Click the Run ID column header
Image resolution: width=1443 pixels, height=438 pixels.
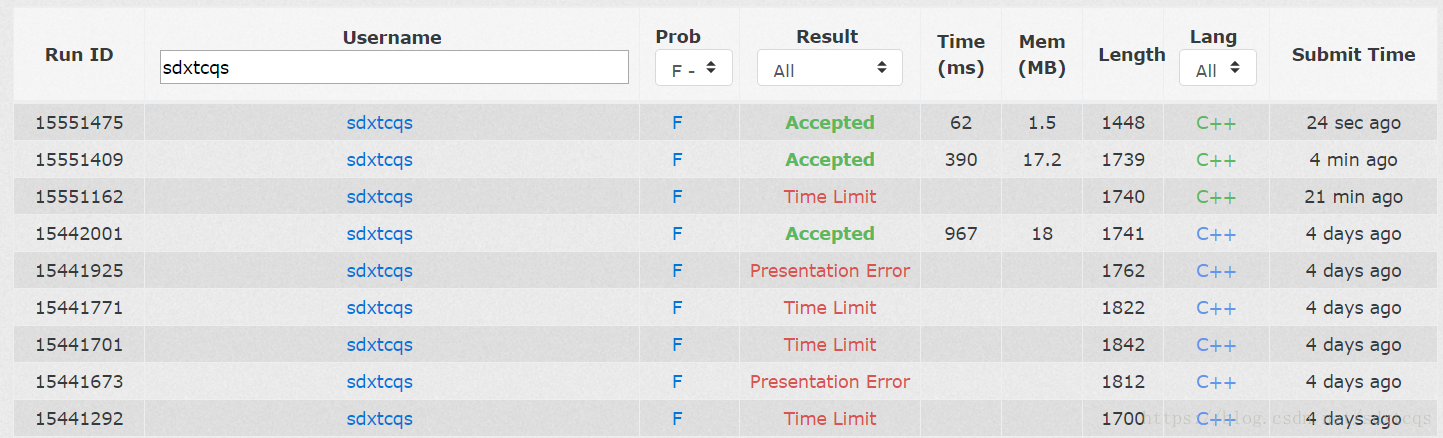click(x=79, y=55)
